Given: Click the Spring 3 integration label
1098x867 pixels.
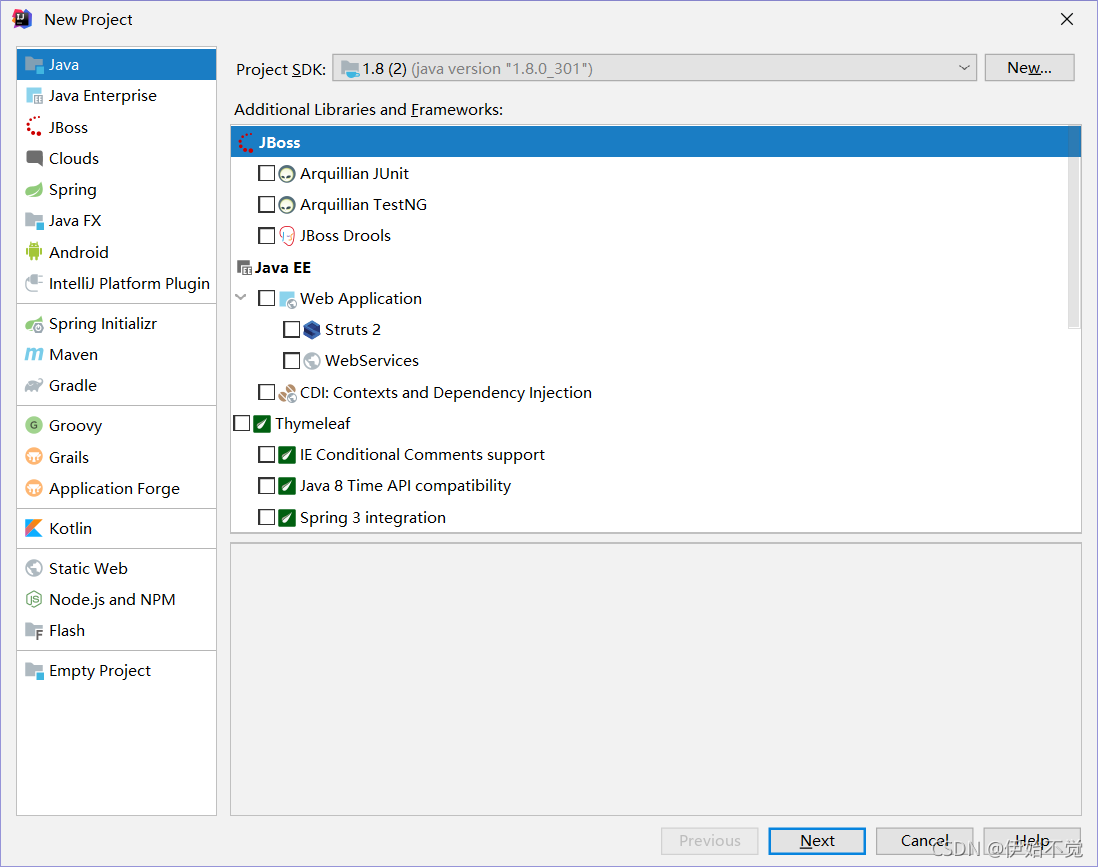Looking at the screenshot, I should [373, 518].
